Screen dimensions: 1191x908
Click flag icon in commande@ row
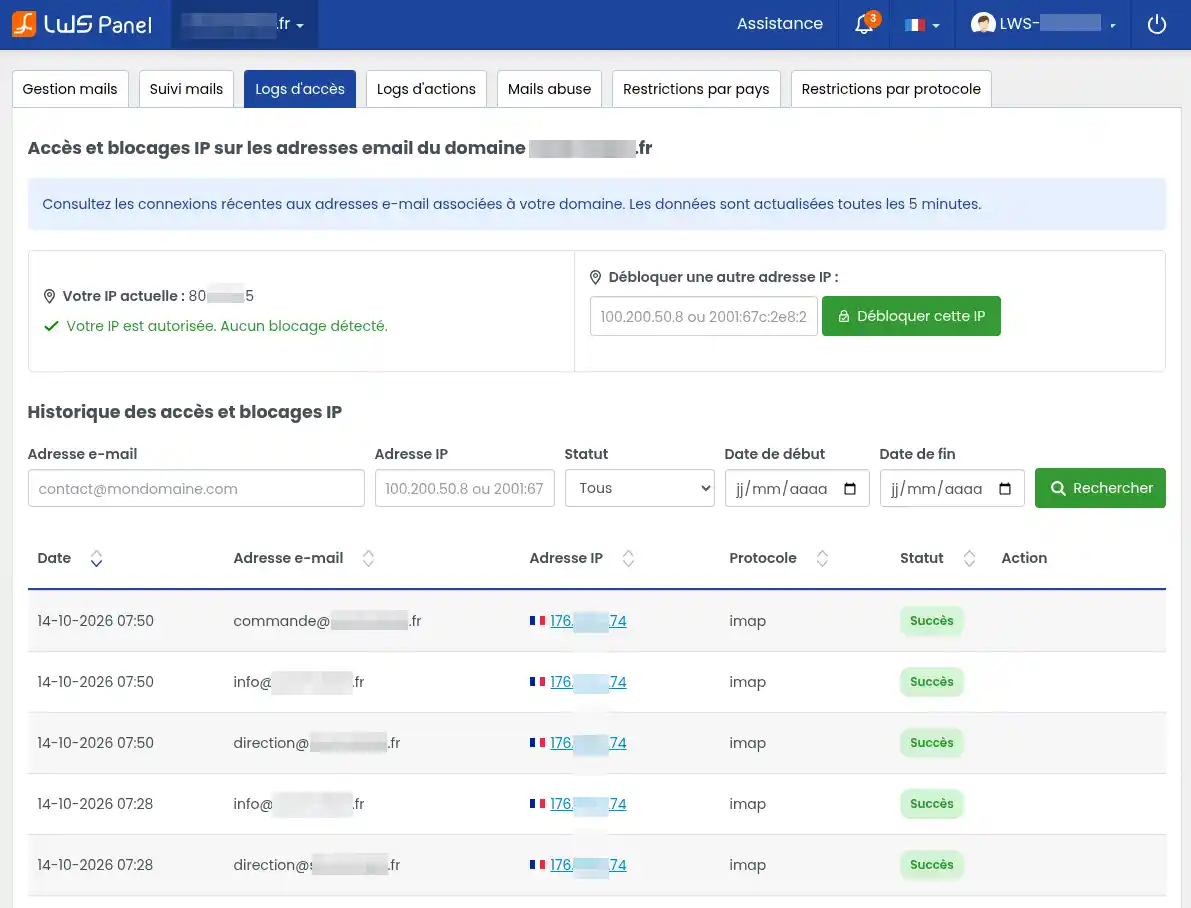(538, 621)
